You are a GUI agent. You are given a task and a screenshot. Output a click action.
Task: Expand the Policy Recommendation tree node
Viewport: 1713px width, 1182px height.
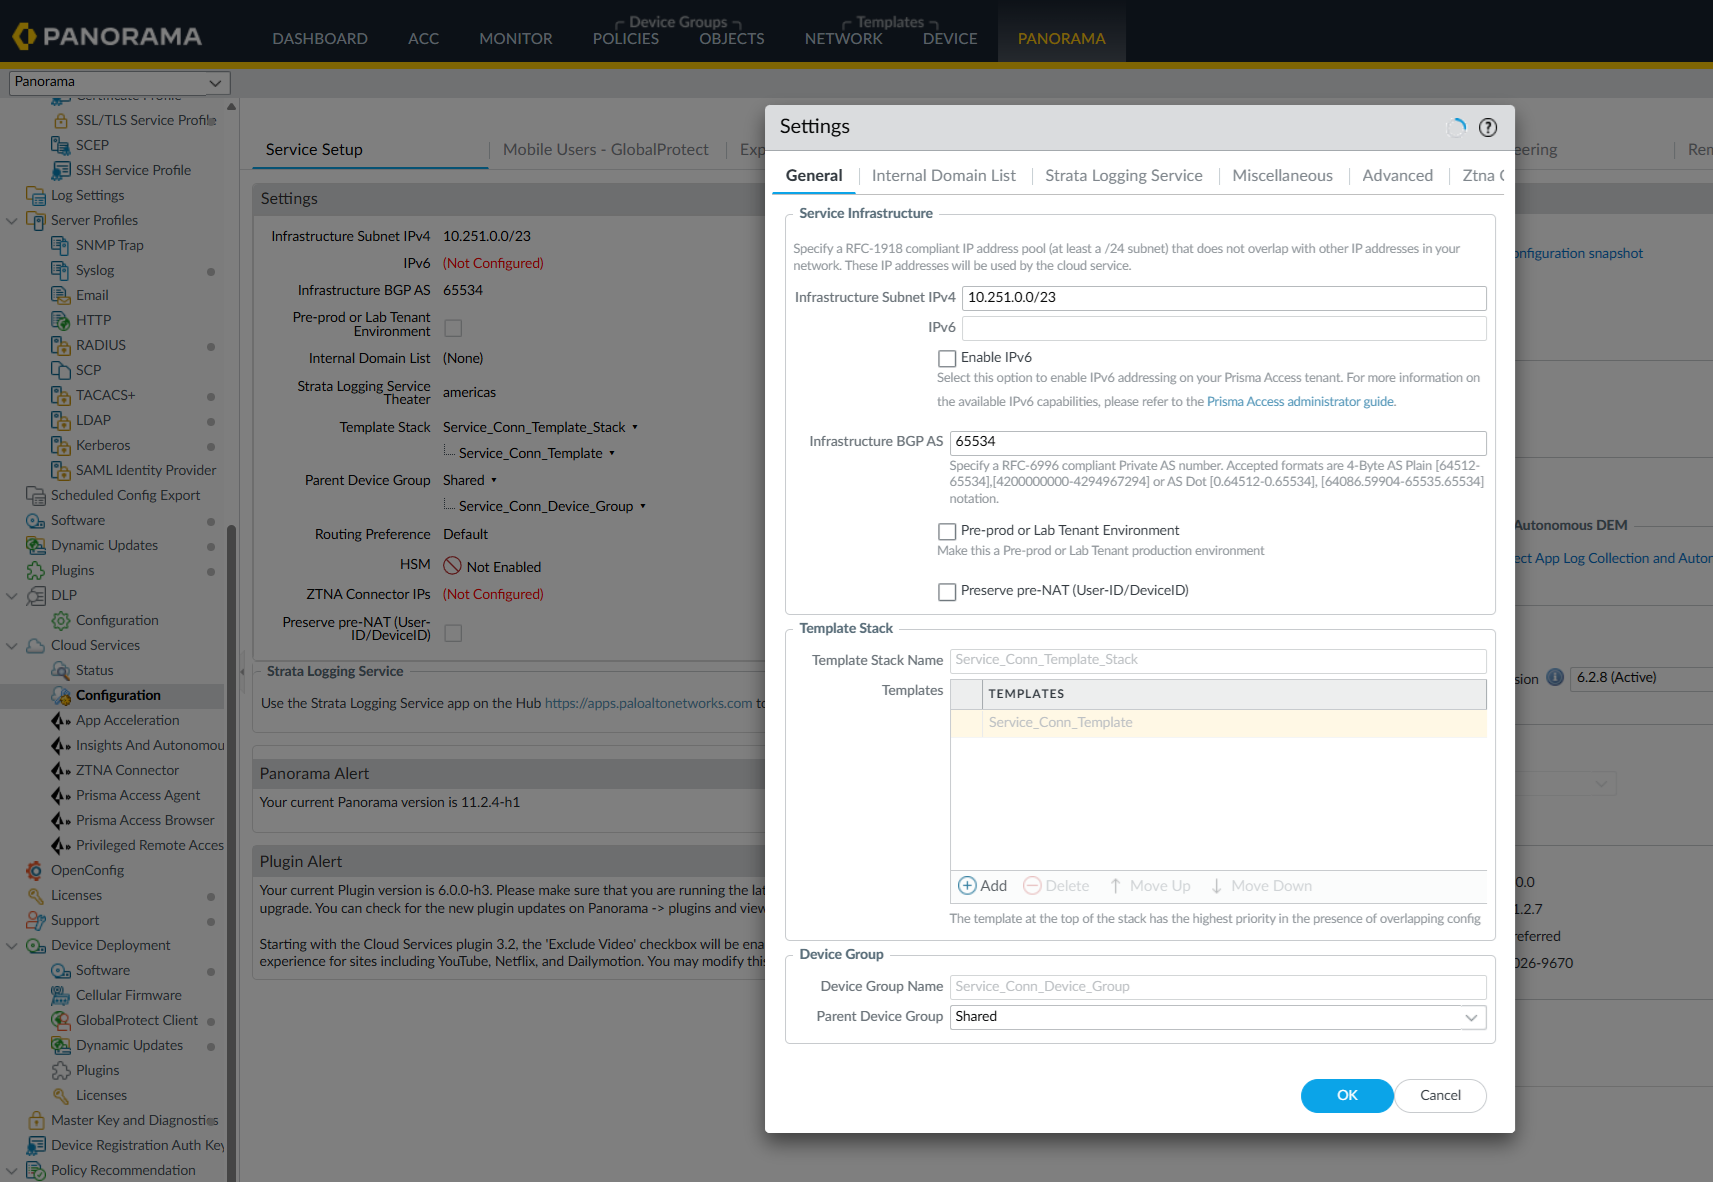point(12,1170)
